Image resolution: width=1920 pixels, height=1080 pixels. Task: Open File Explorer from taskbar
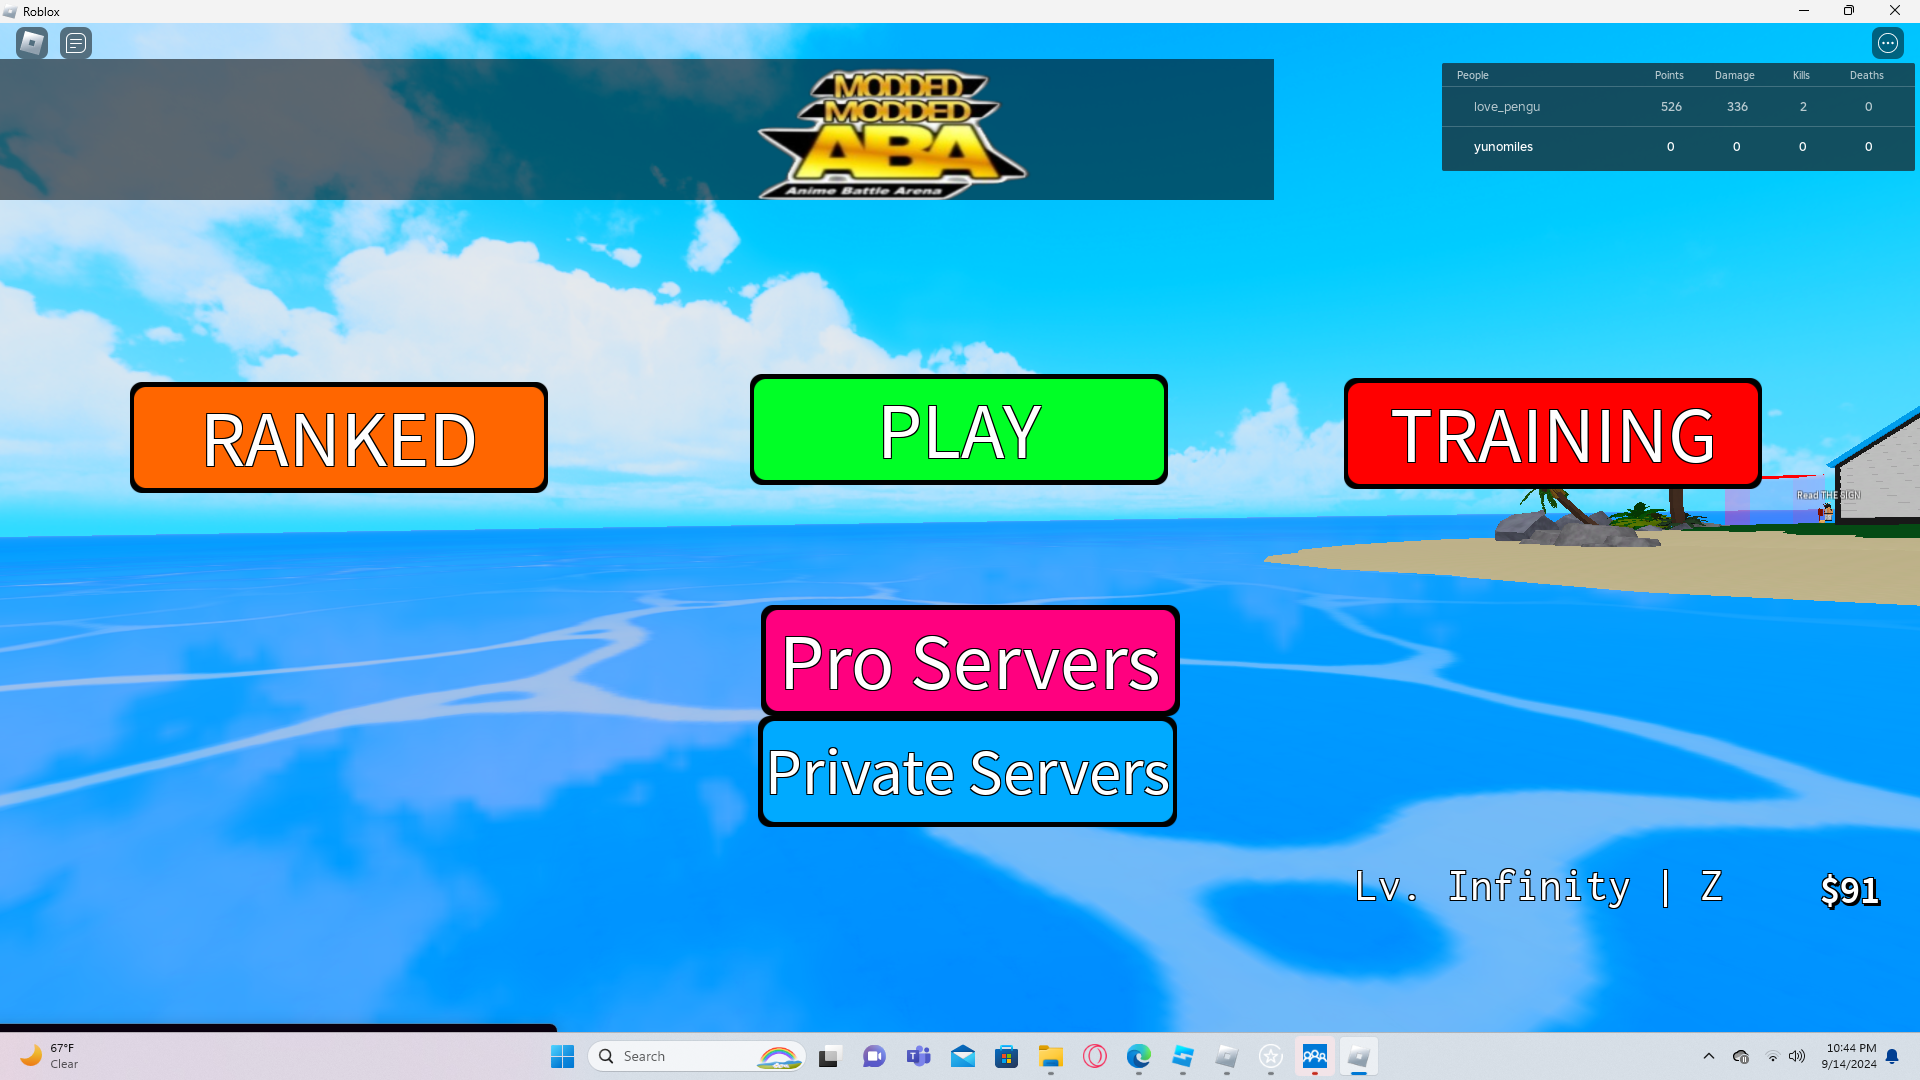pyautogui.click(x=1050, y=1057)
